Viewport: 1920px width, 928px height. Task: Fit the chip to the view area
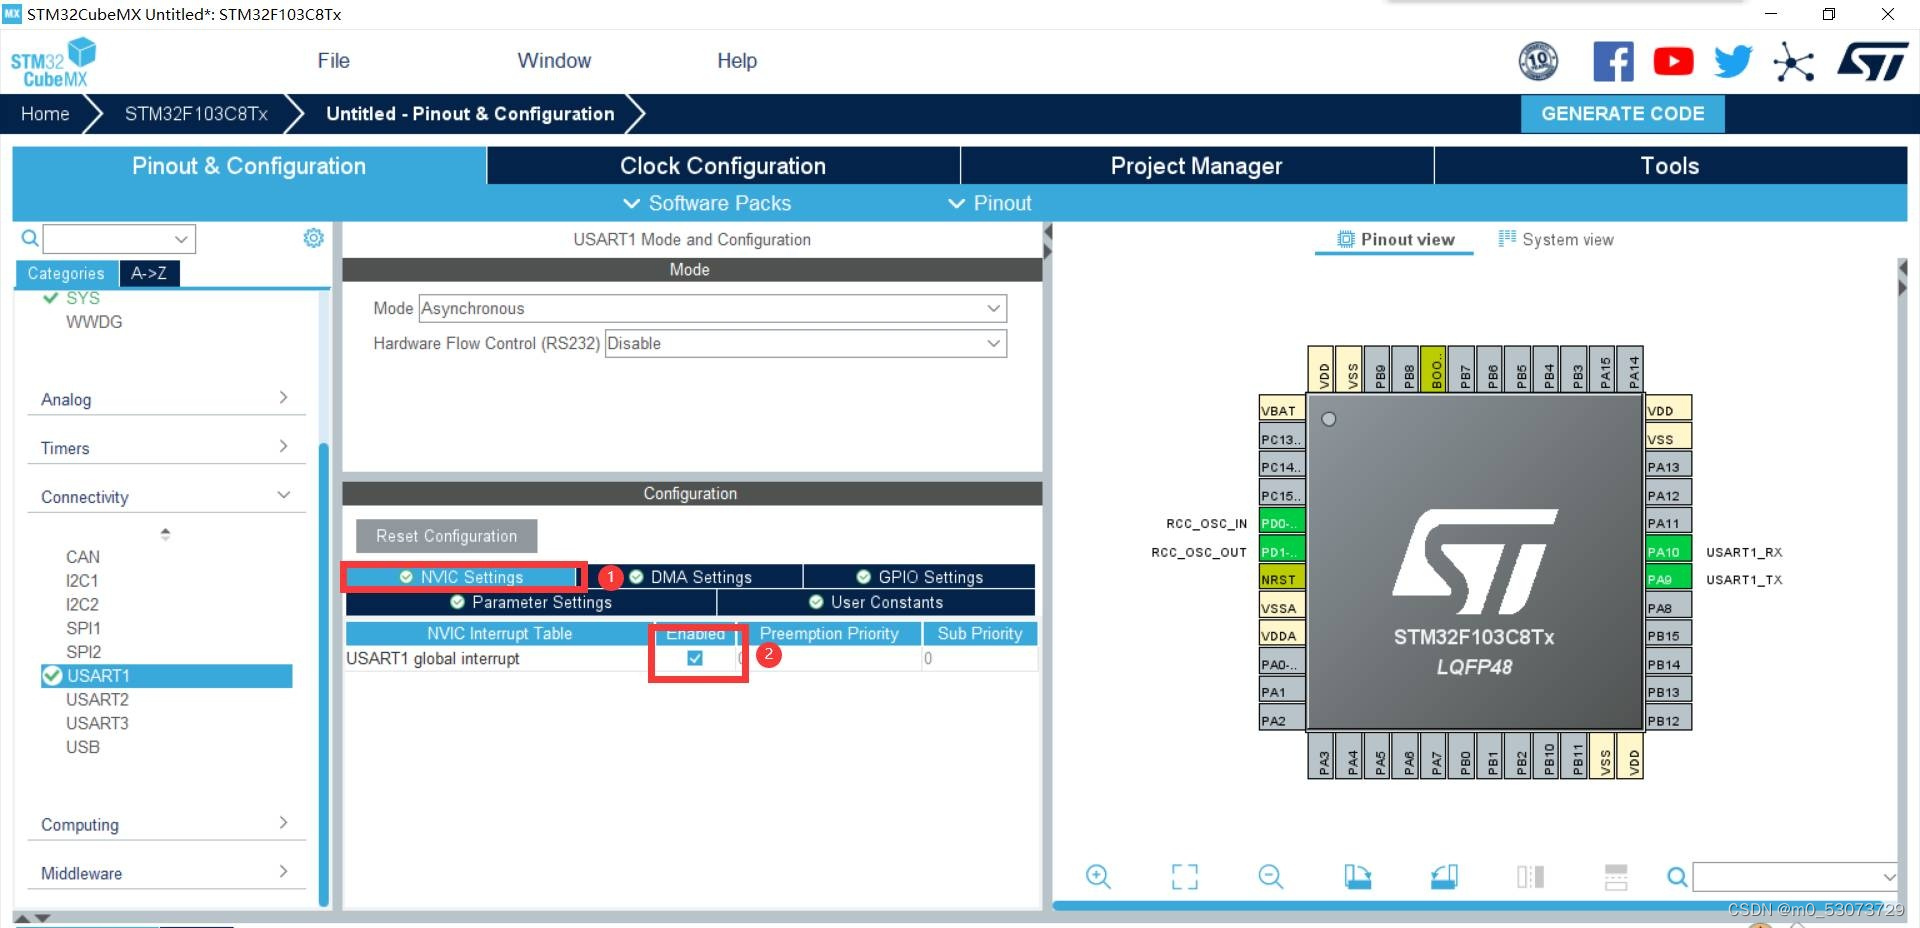tap(1184, 877)
